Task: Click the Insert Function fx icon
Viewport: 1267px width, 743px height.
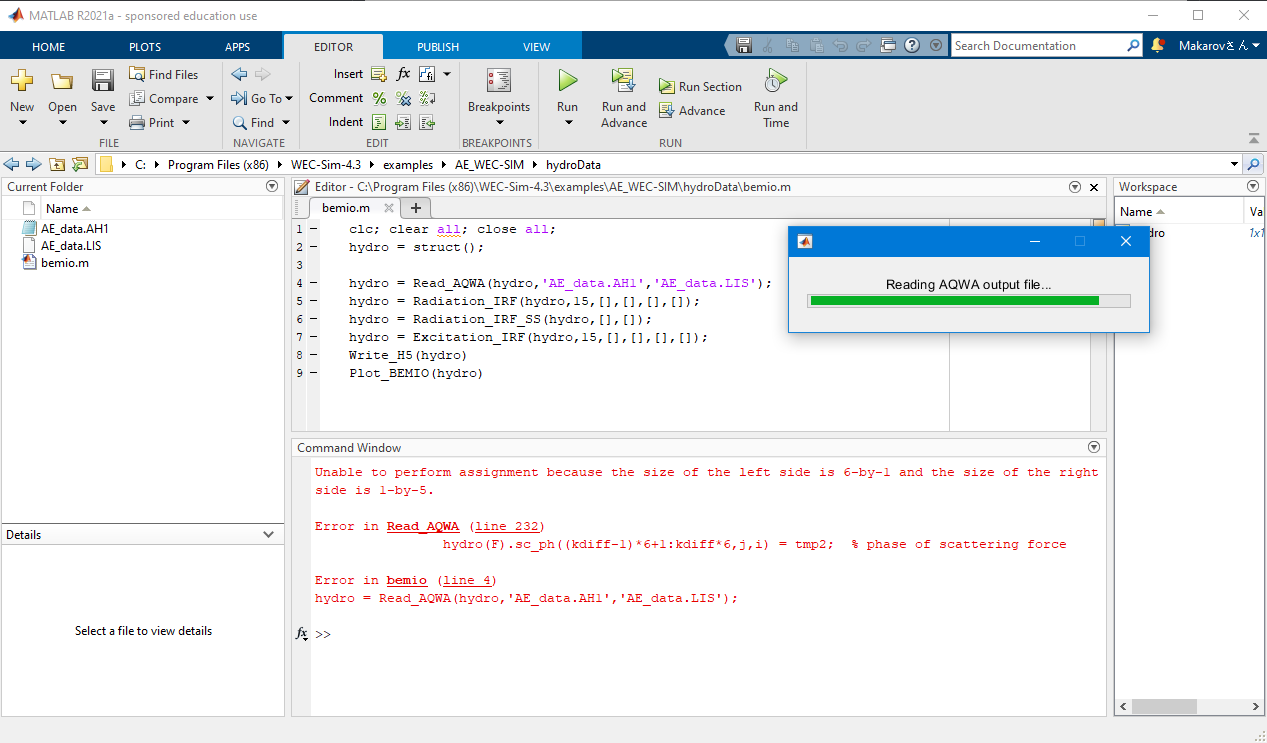Action: pos(403,73)
